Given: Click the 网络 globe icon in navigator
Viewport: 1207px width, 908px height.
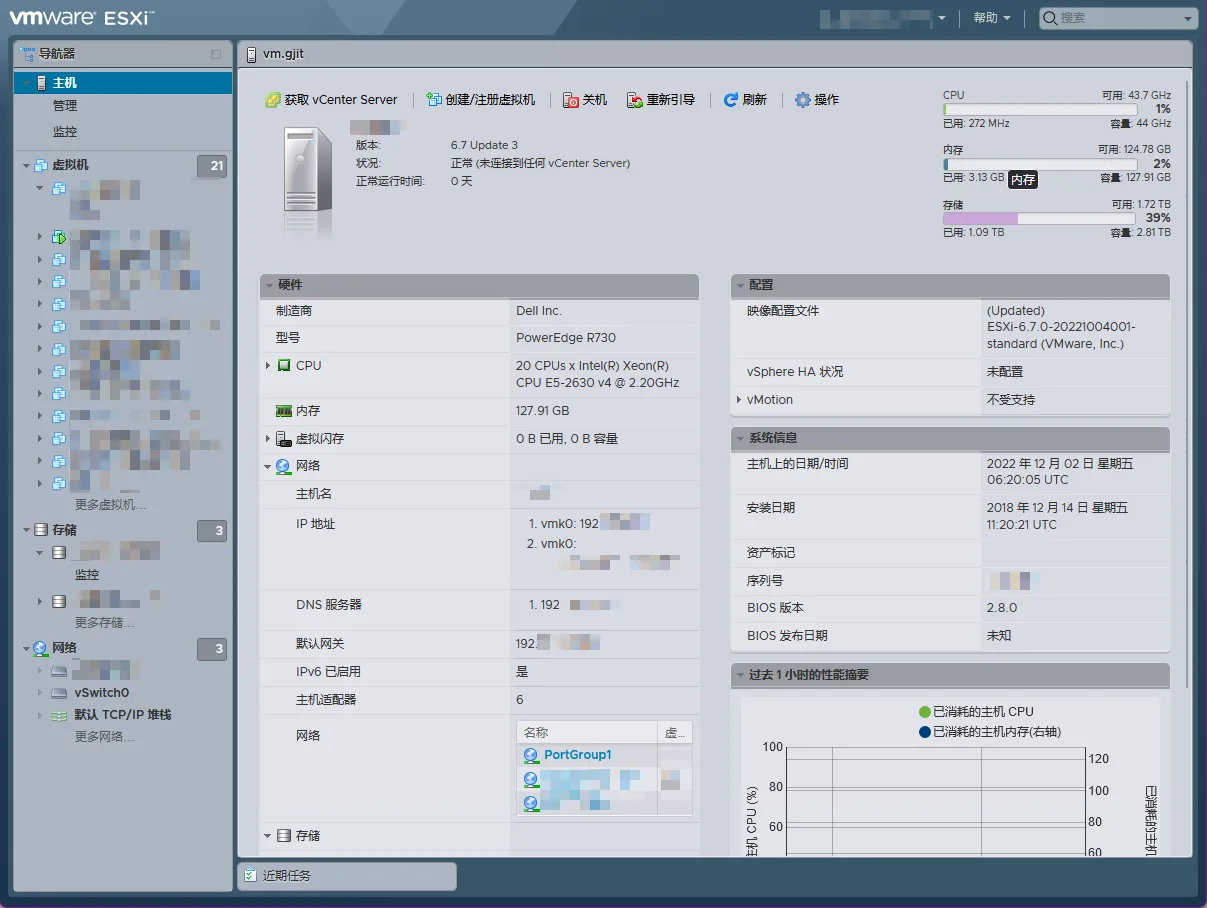Looking at the screenshot, I should point(41,649).
